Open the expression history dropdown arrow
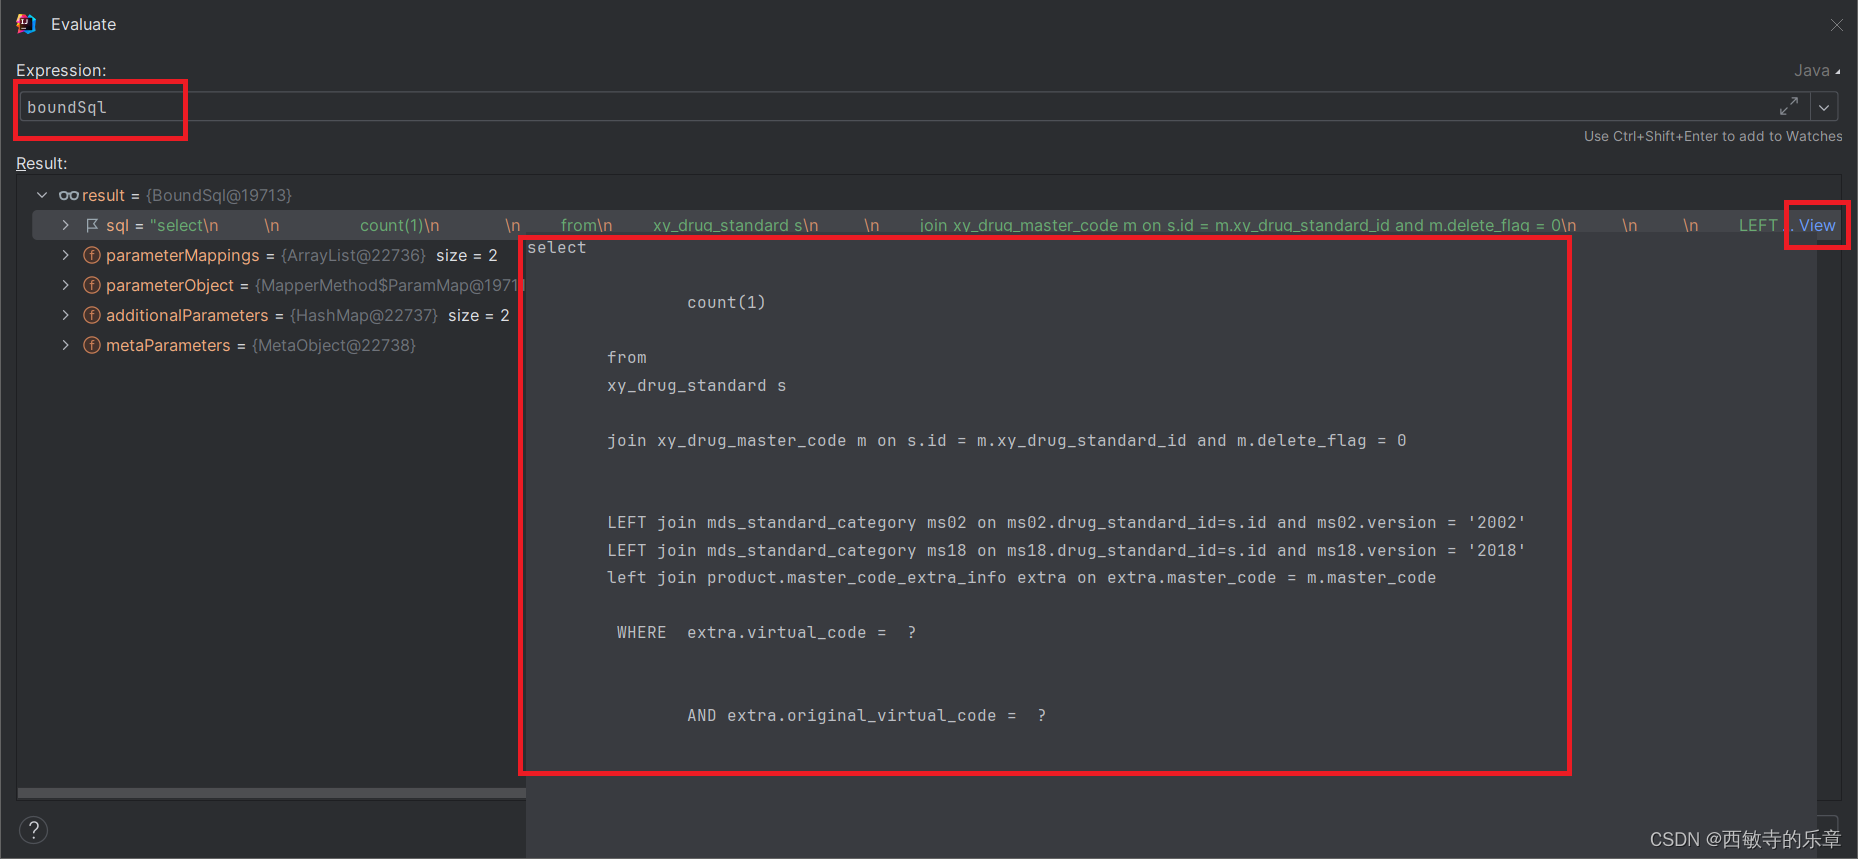The image size is (1858, 859). (x=1824, y=107)
